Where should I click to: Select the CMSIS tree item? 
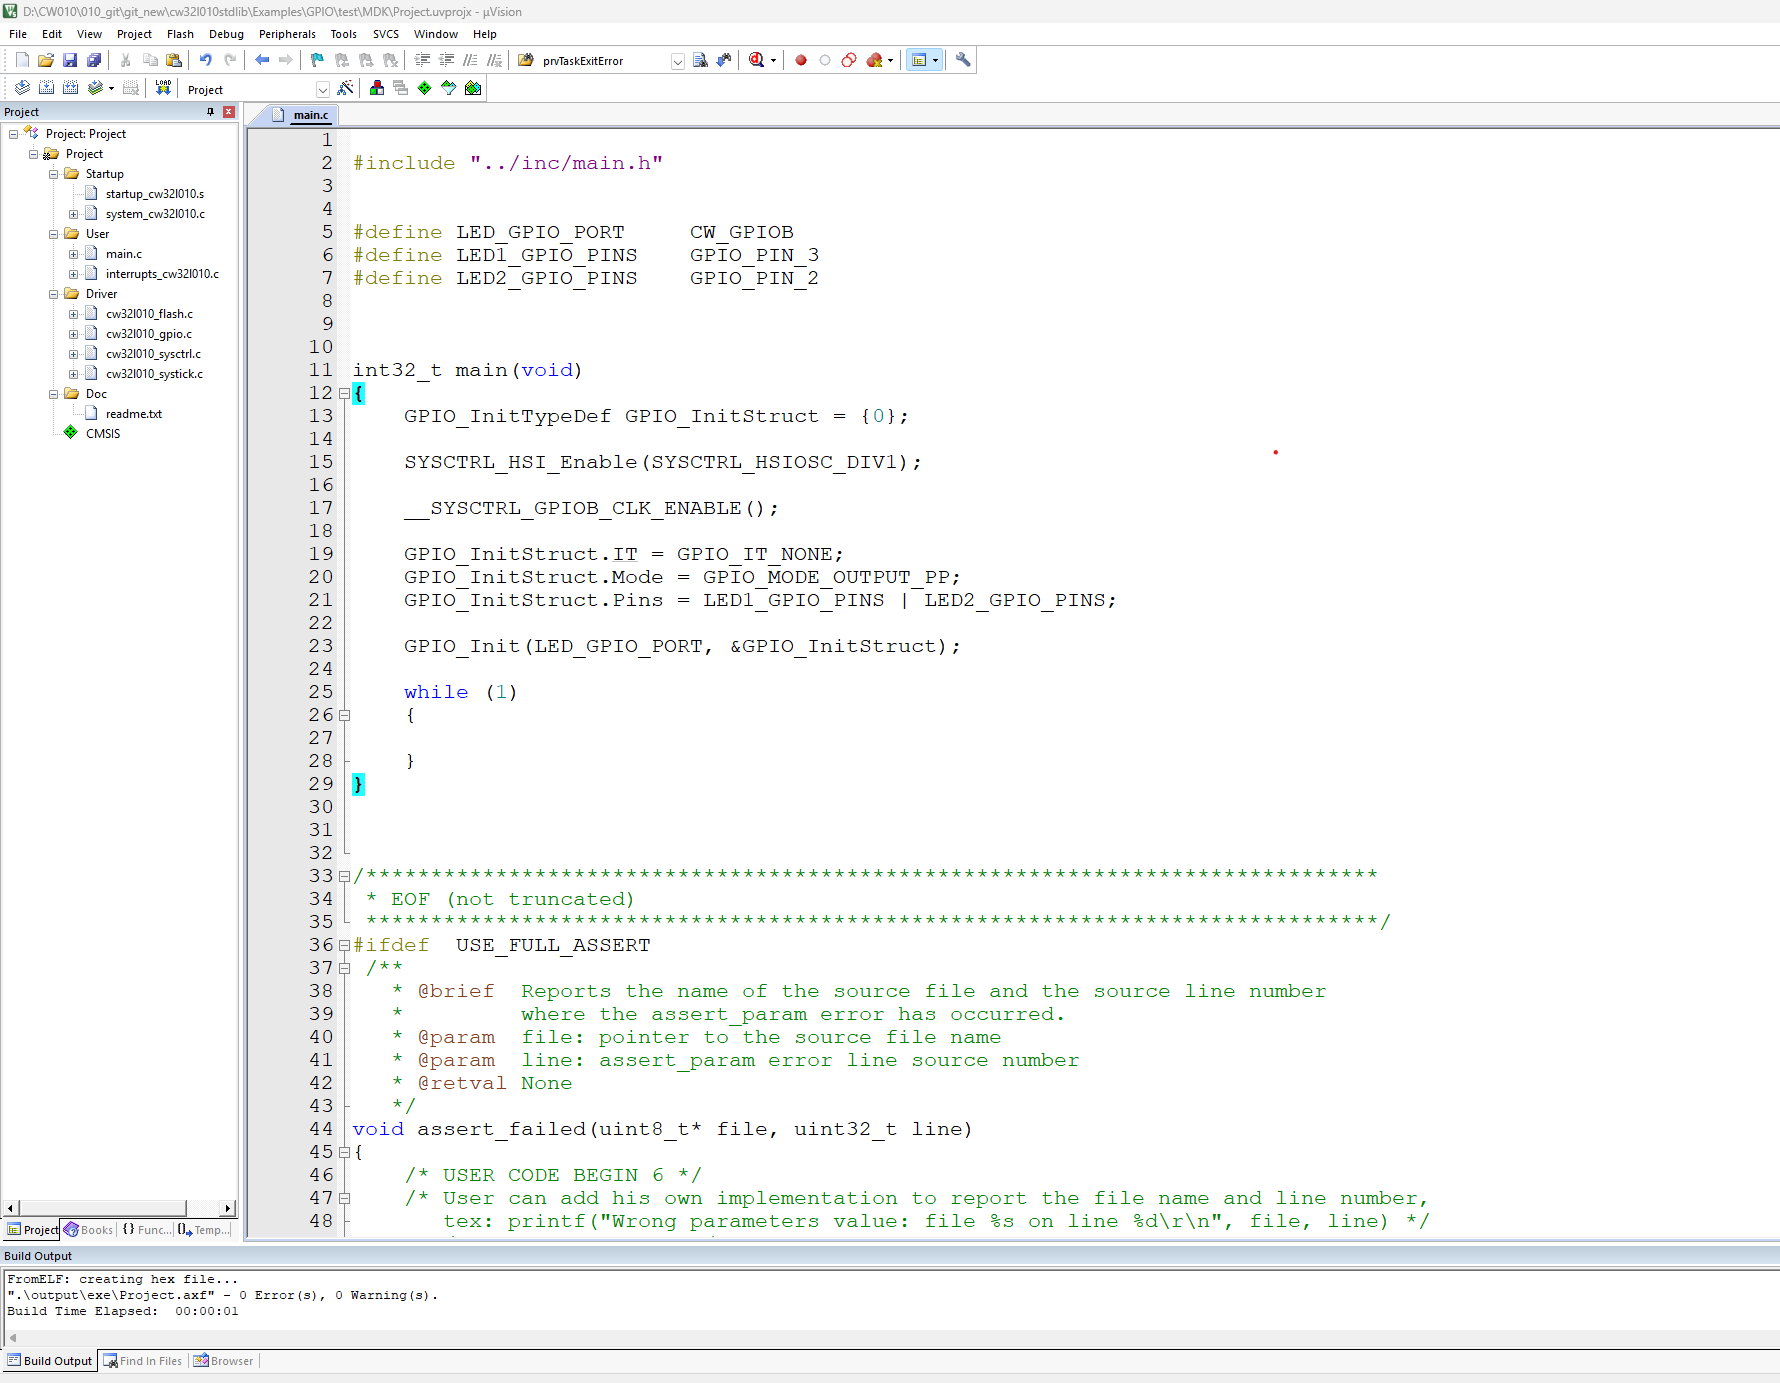(x=102, y=434)
